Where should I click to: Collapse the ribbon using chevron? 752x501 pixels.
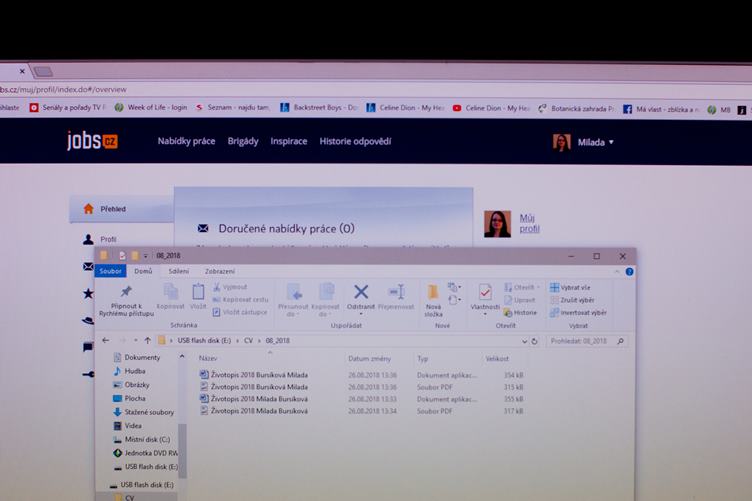coord(617,272)
